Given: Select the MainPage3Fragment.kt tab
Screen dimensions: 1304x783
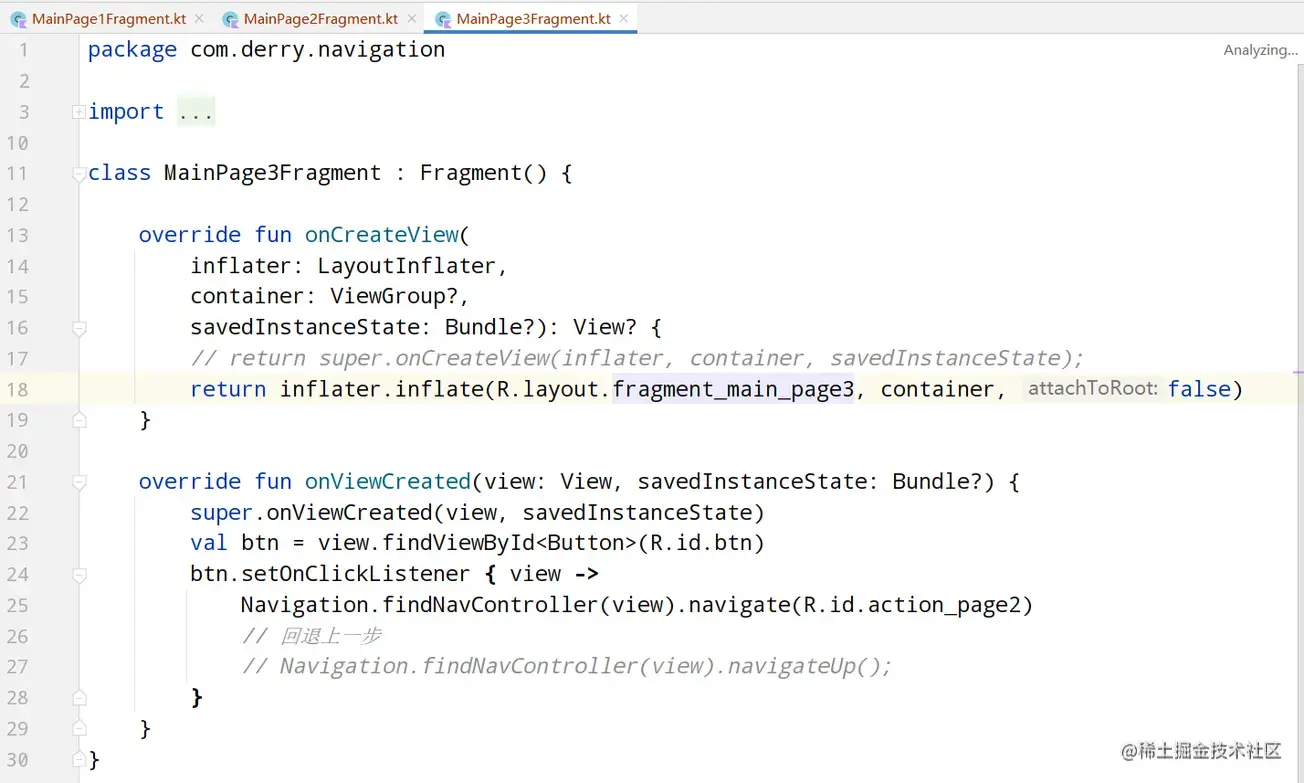Looking at the screenshot, I should pyautogui.click(x=533, y=19).
